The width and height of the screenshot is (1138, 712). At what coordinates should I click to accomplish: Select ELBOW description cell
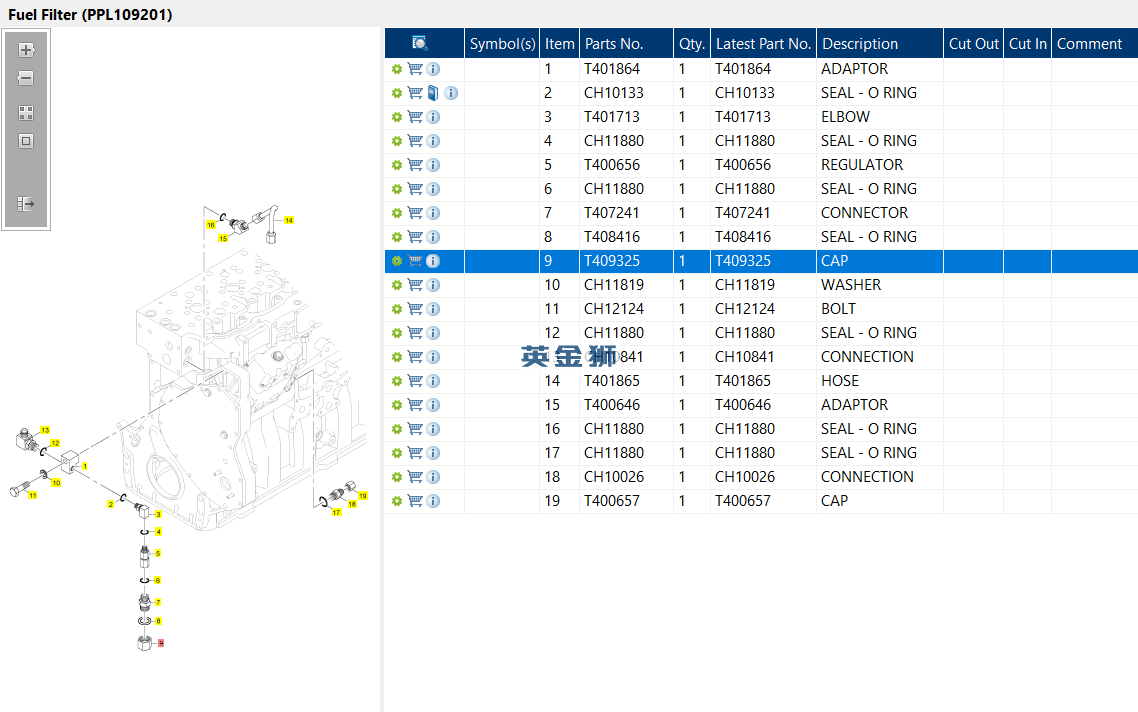(880, 117)
